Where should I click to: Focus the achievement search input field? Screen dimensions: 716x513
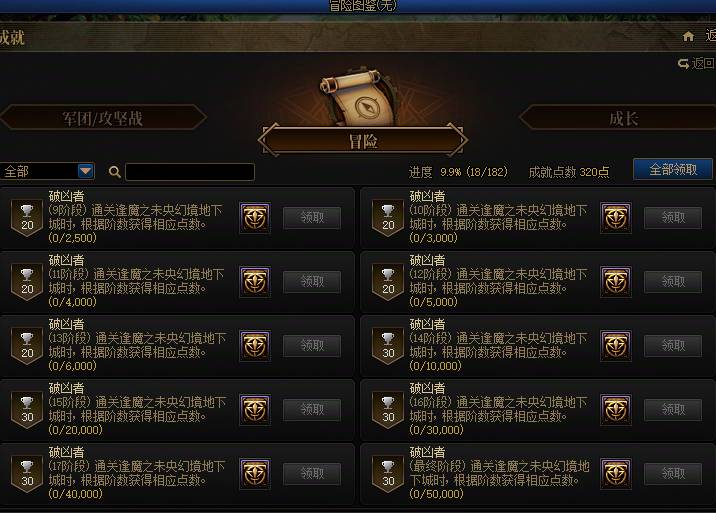click(190, 172)
